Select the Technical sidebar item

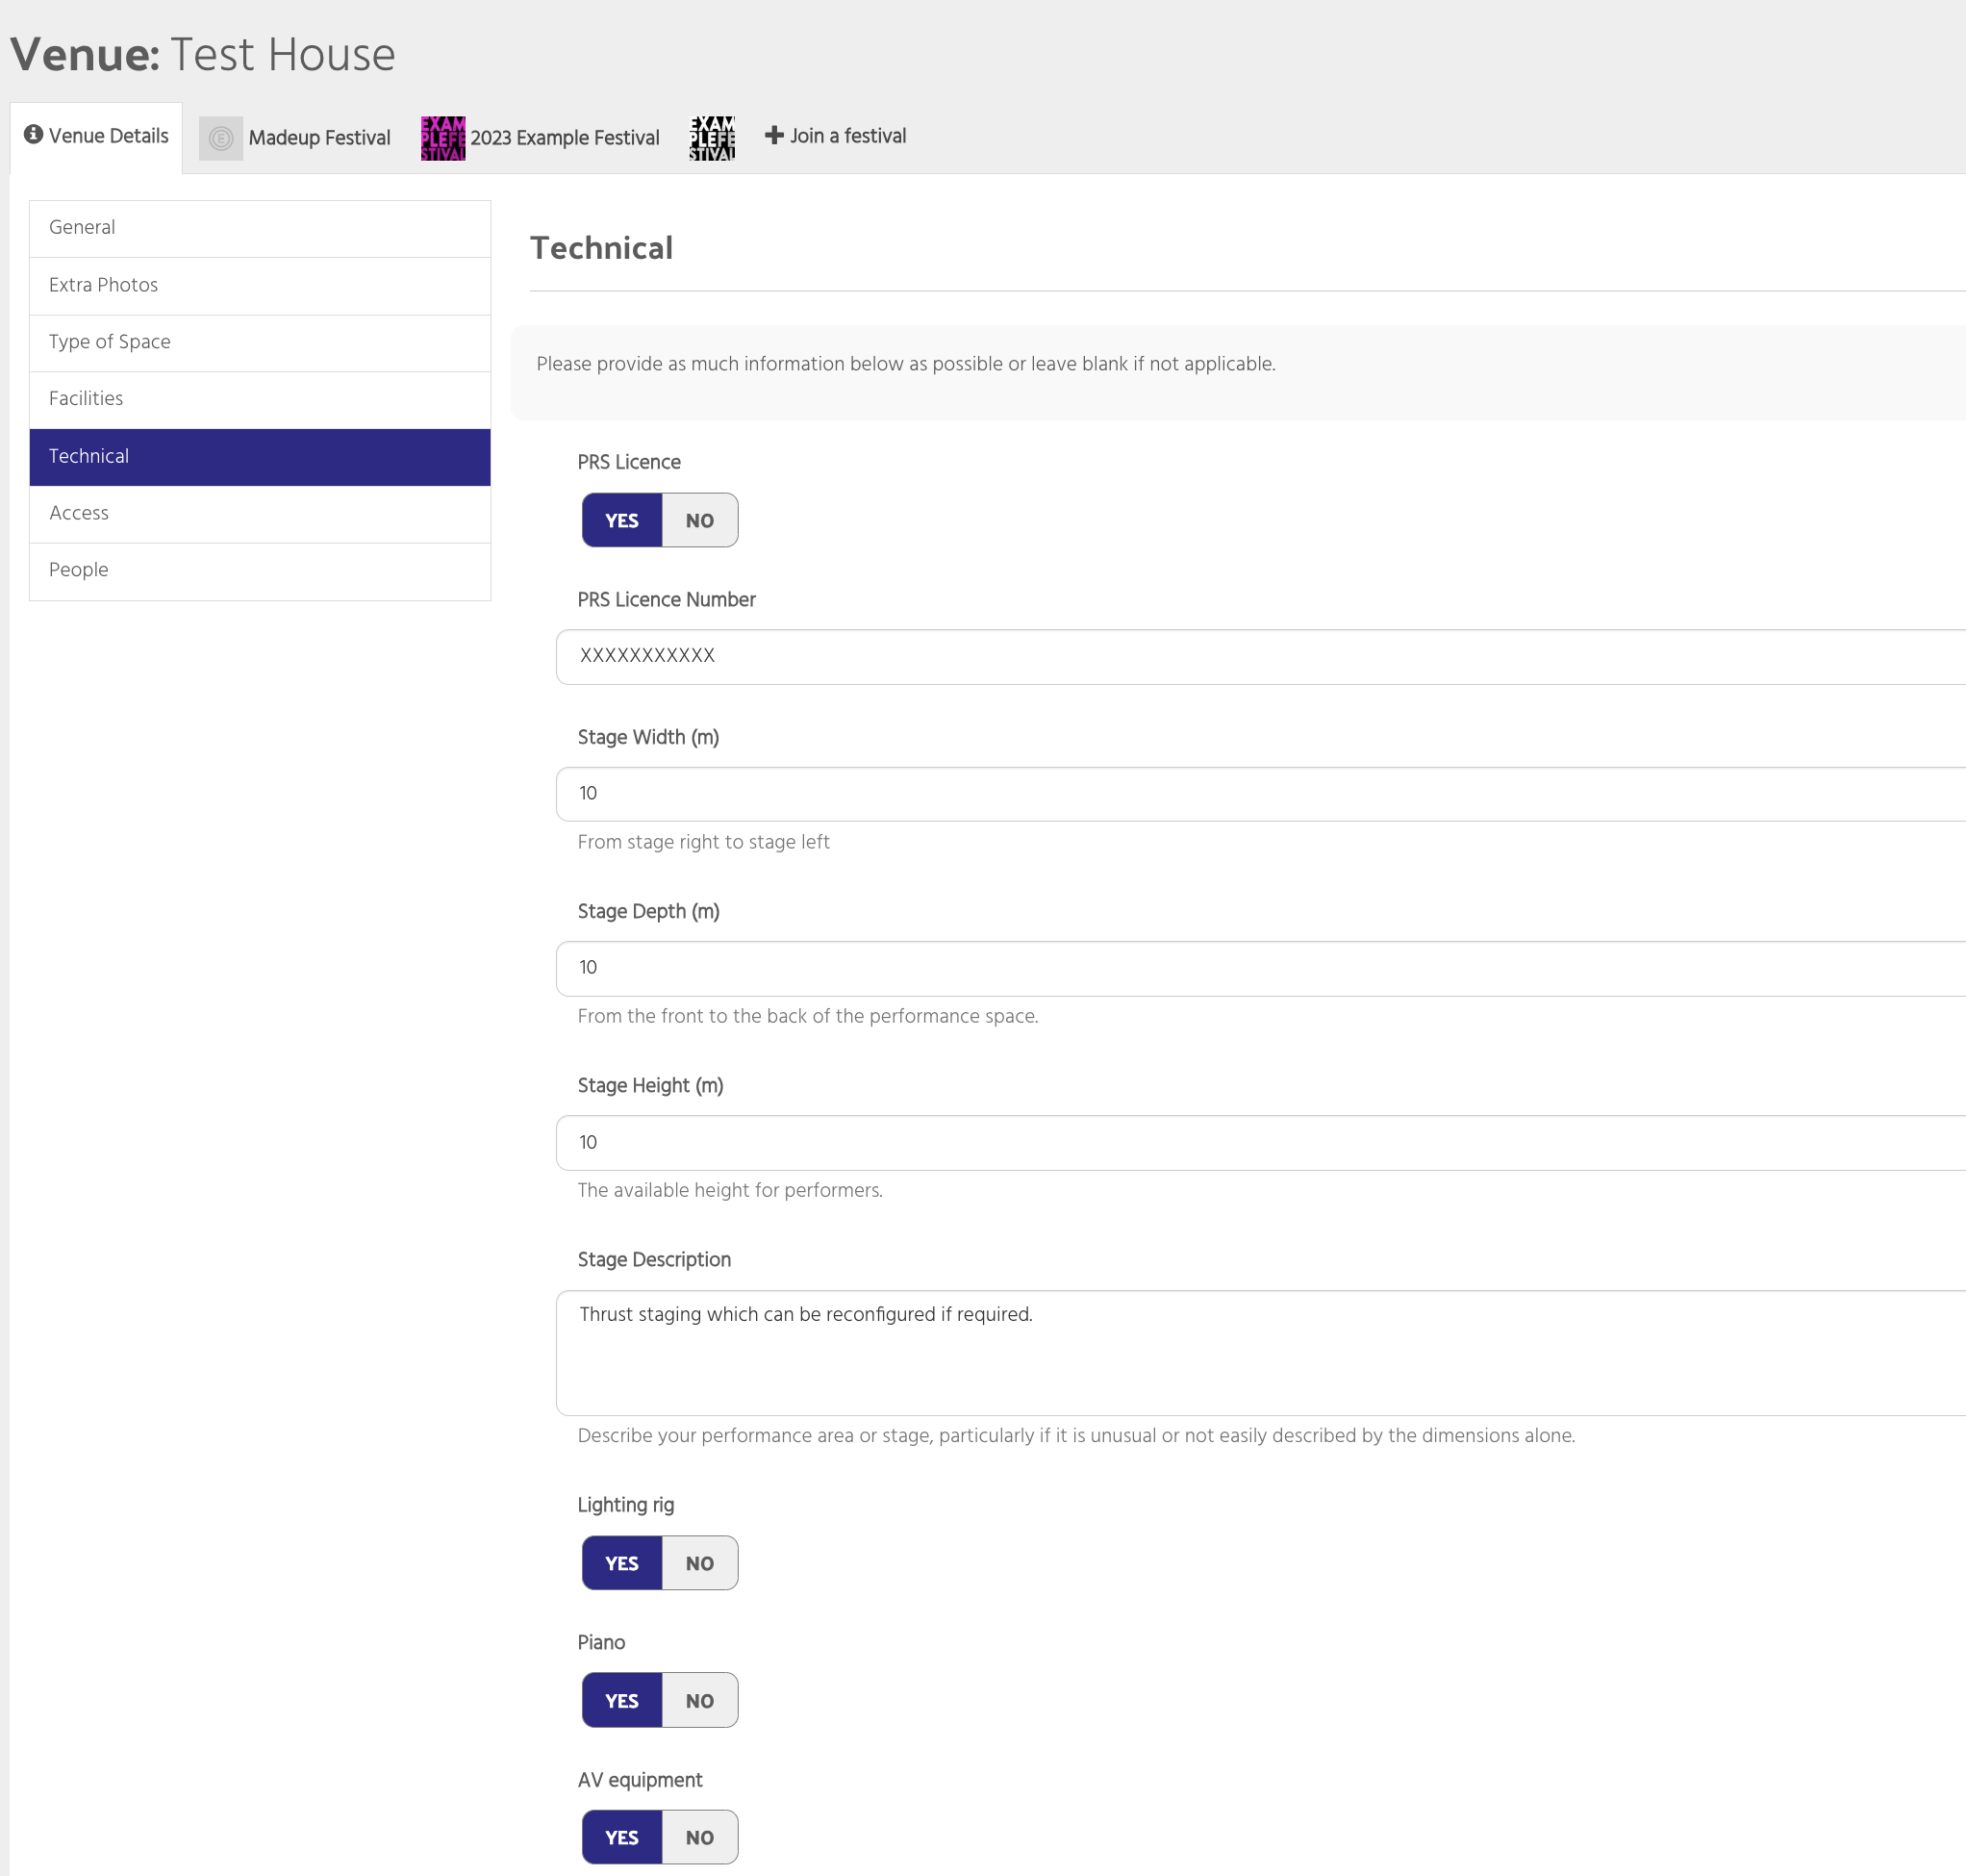pos(260,457)
